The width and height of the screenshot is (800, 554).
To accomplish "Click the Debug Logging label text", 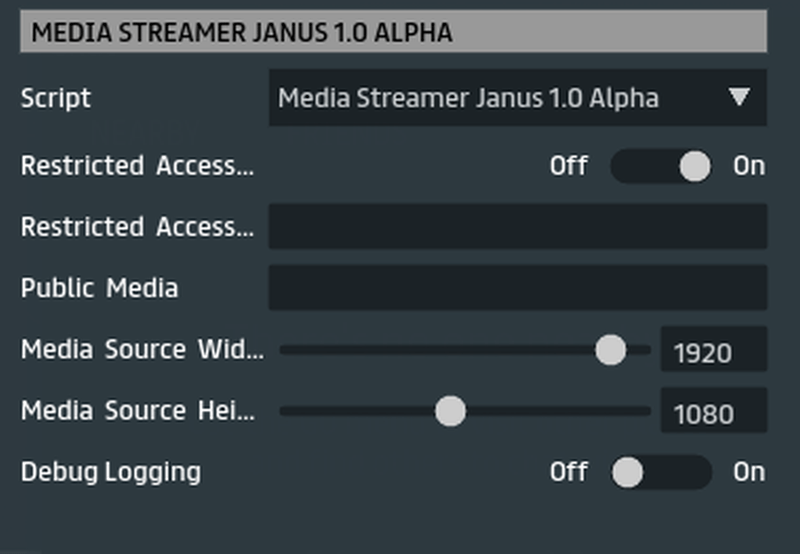I will tap(110, 472).
